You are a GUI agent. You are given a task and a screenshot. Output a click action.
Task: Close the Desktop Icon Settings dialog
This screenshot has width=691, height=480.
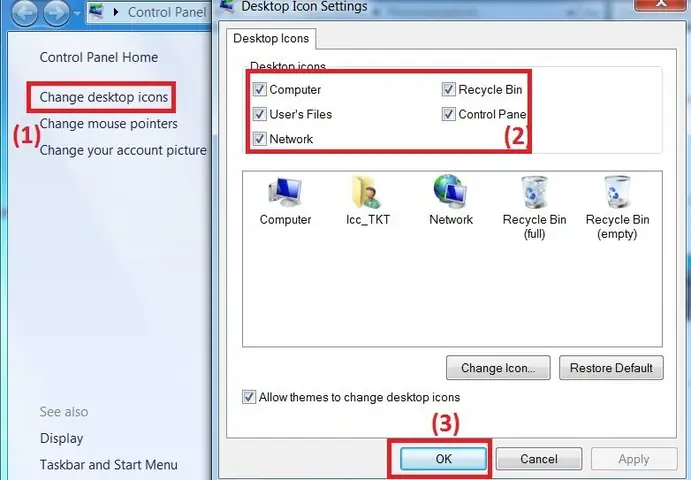[x=660, y=4]
